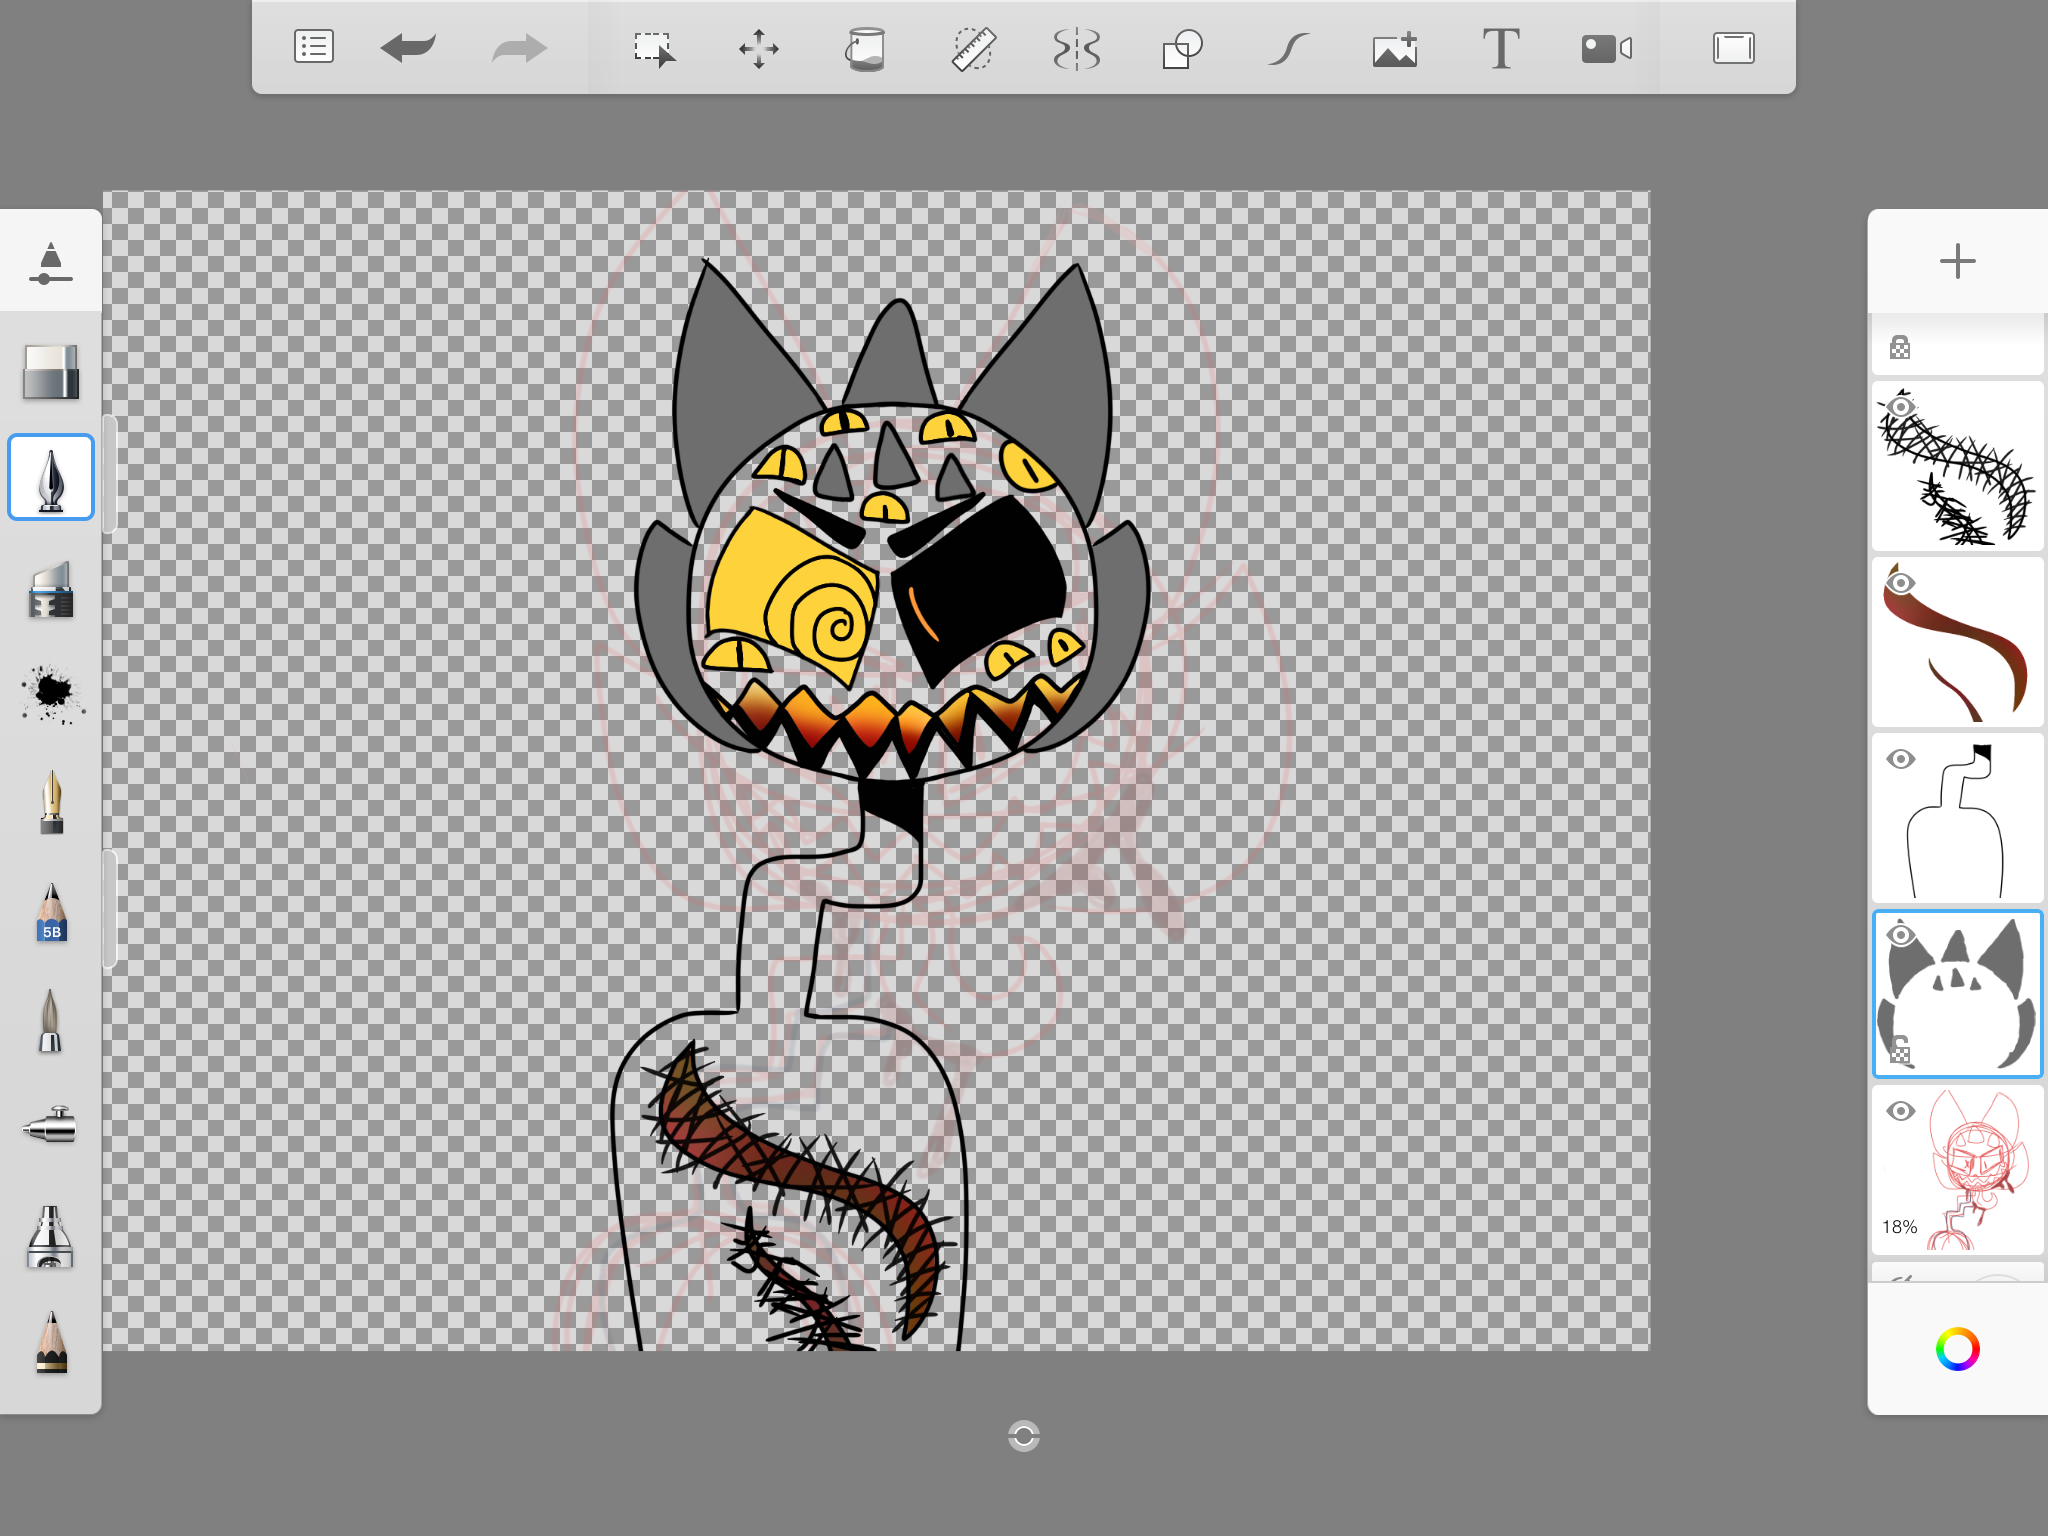Pick the paint bucket Fill tool
This screenshot has height=1536, width=2048.
tap(865, 48)
